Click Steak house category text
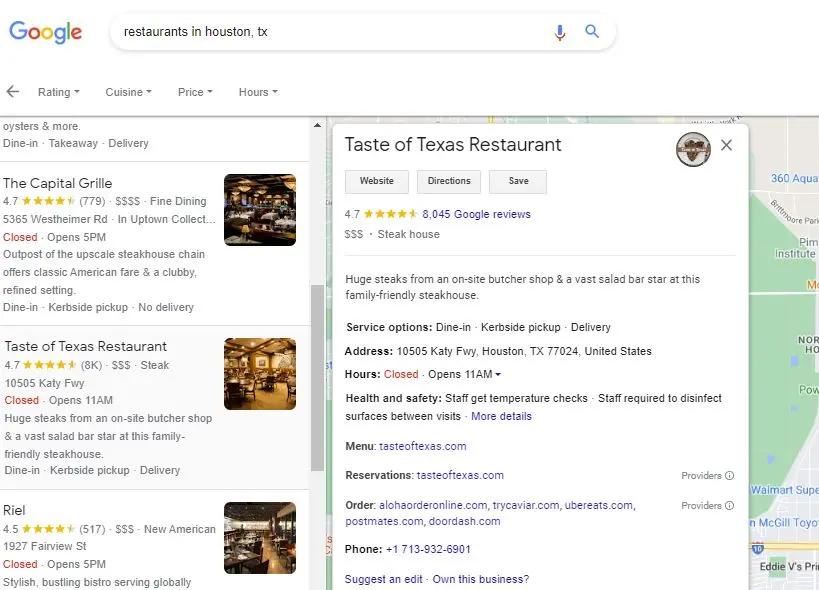 coord(408,234)
